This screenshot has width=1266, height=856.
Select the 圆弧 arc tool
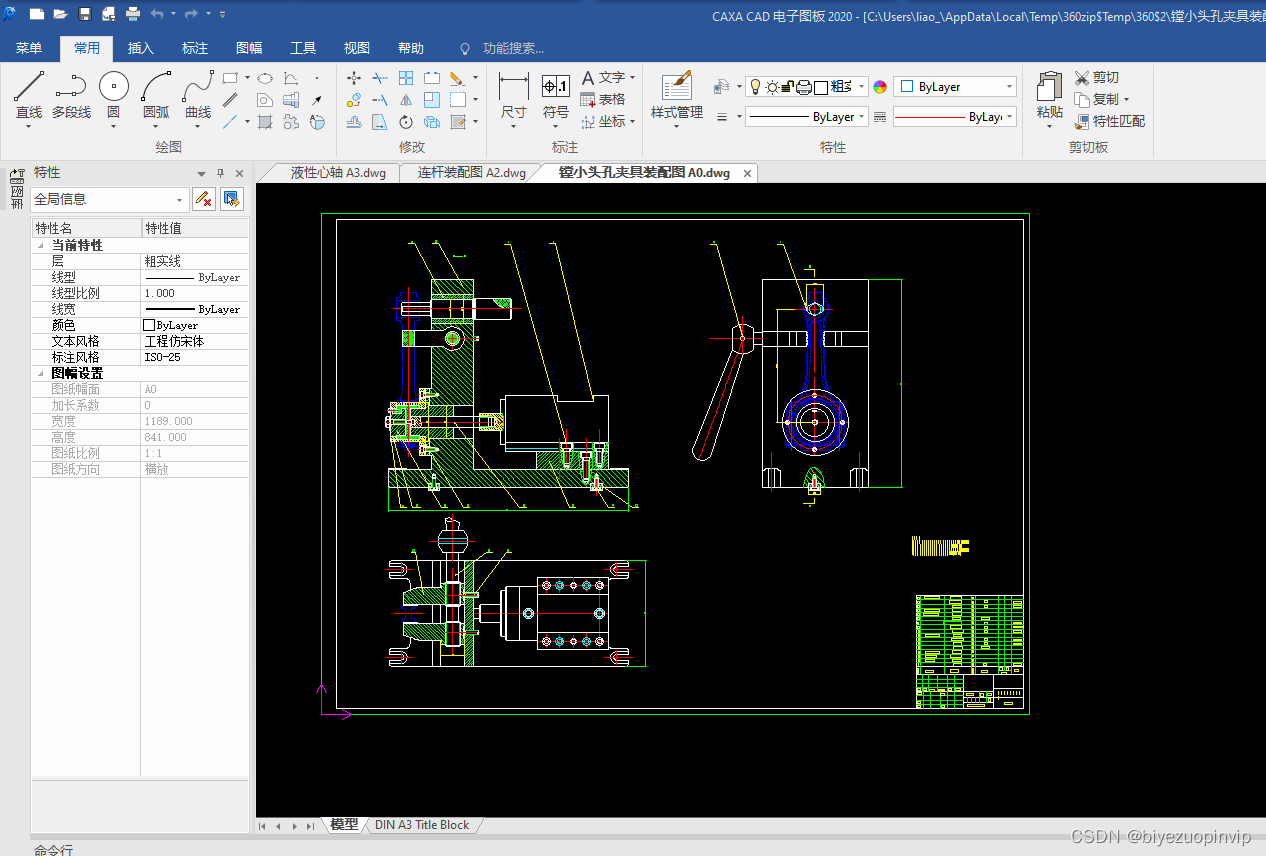click(156, 97)
